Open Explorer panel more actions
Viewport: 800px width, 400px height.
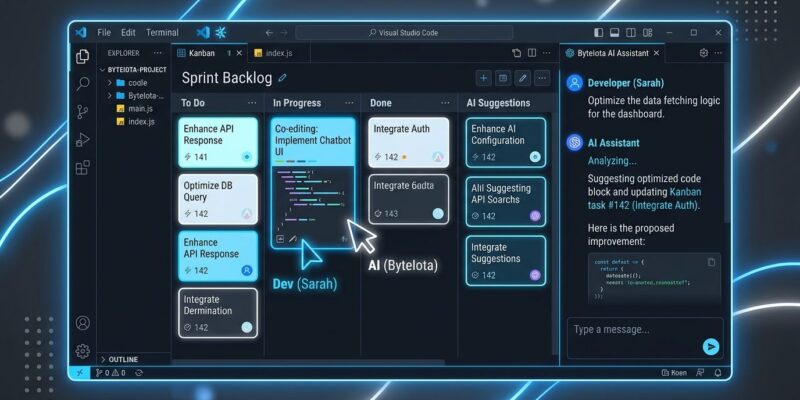[158, 53]
